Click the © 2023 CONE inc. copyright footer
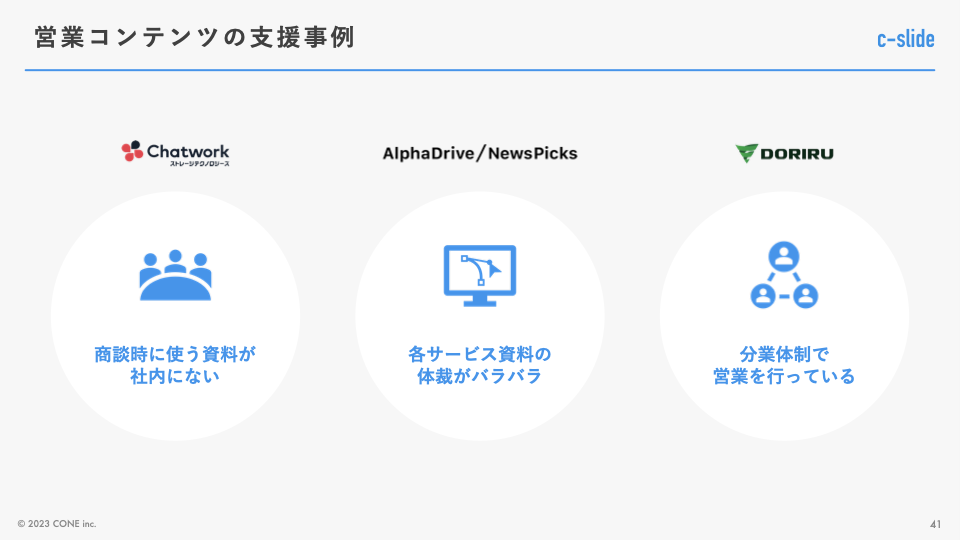This screenshot has height=540, width=960. point(57,524)
